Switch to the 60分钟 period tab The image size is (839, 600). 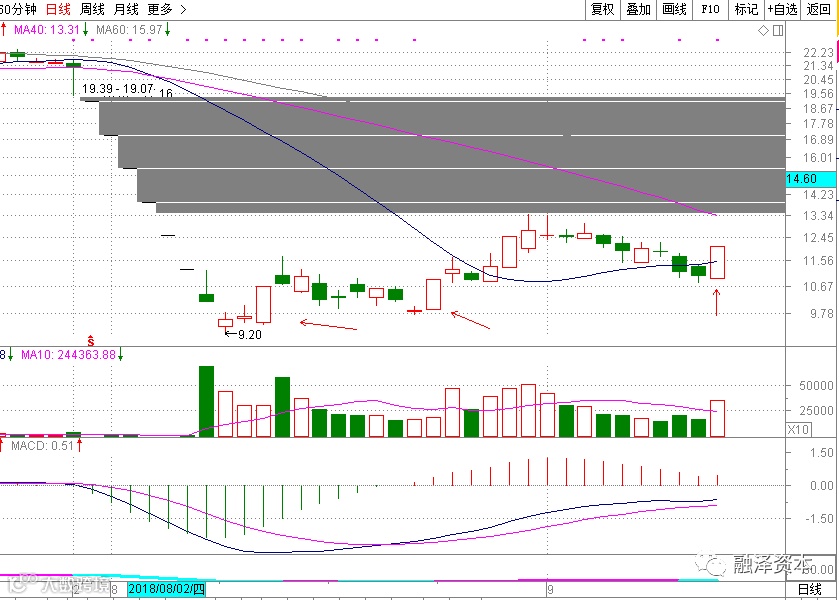[19, 10]
